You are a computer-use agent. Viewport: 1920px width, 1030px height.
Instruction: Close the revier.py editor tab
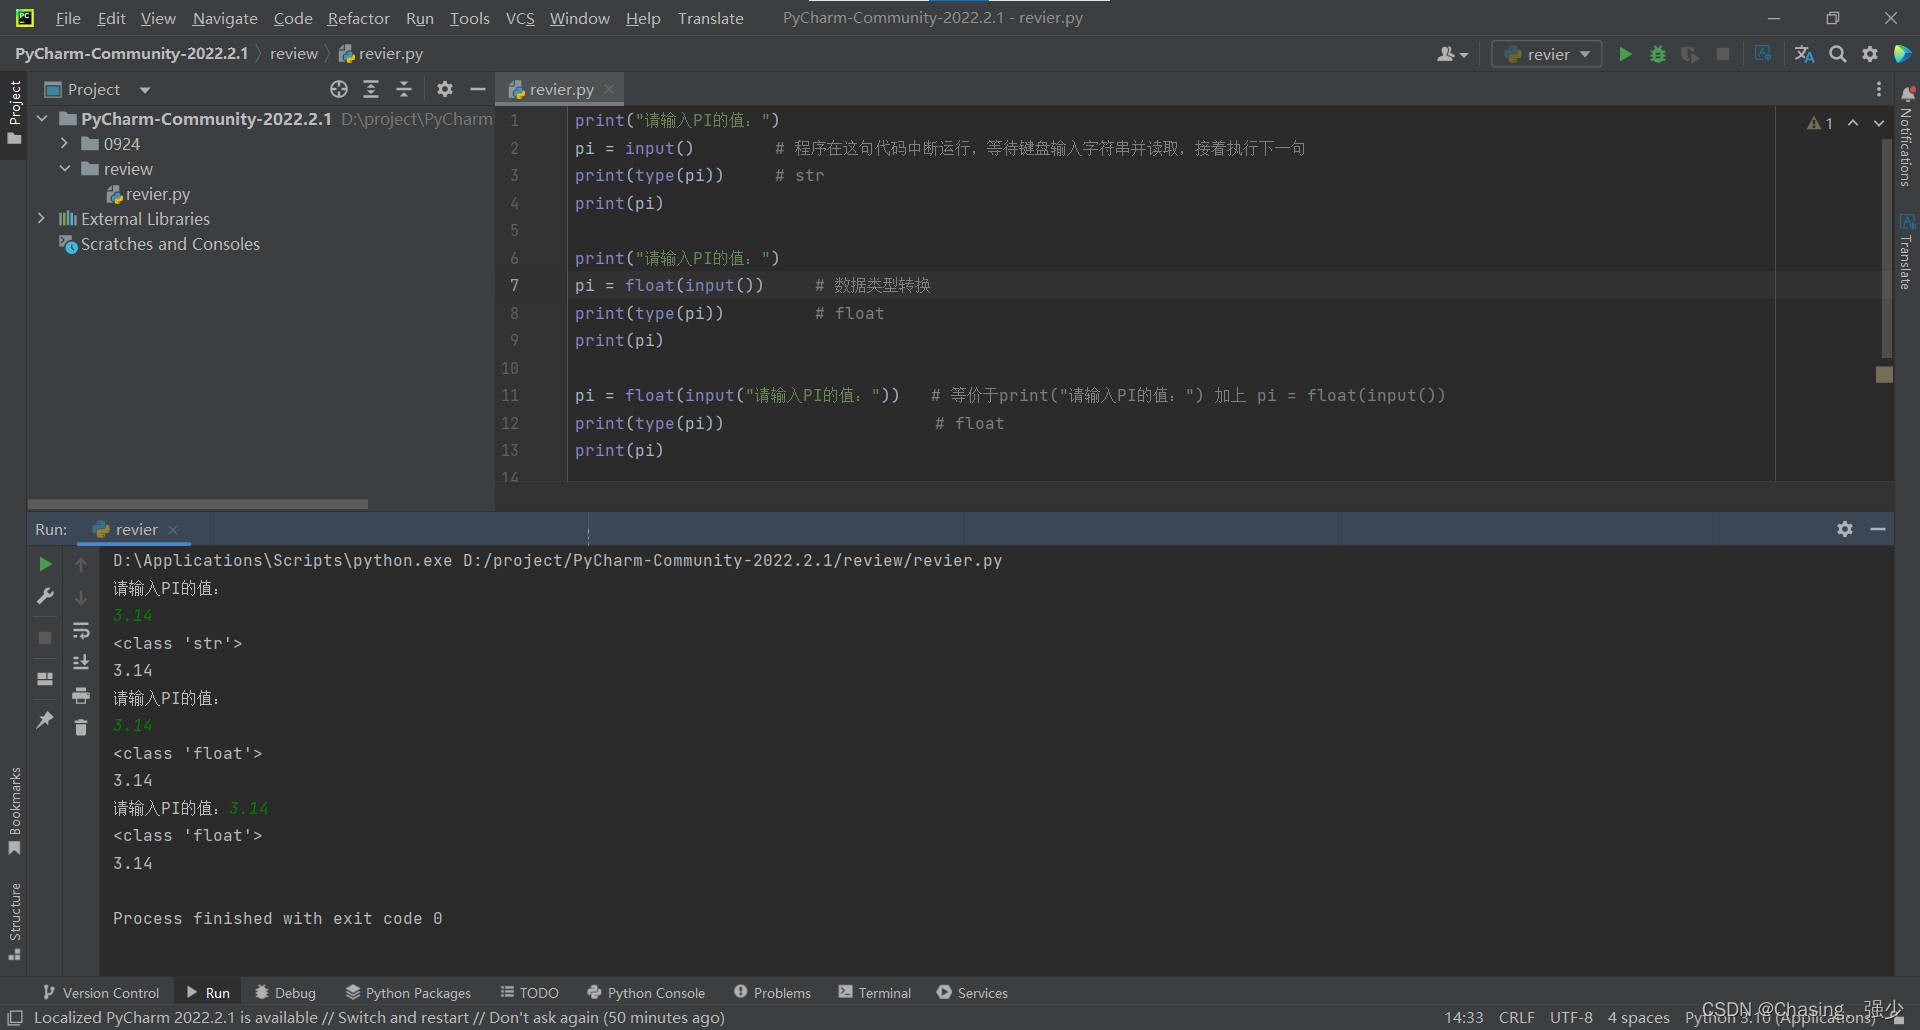(x=609, y=89)
